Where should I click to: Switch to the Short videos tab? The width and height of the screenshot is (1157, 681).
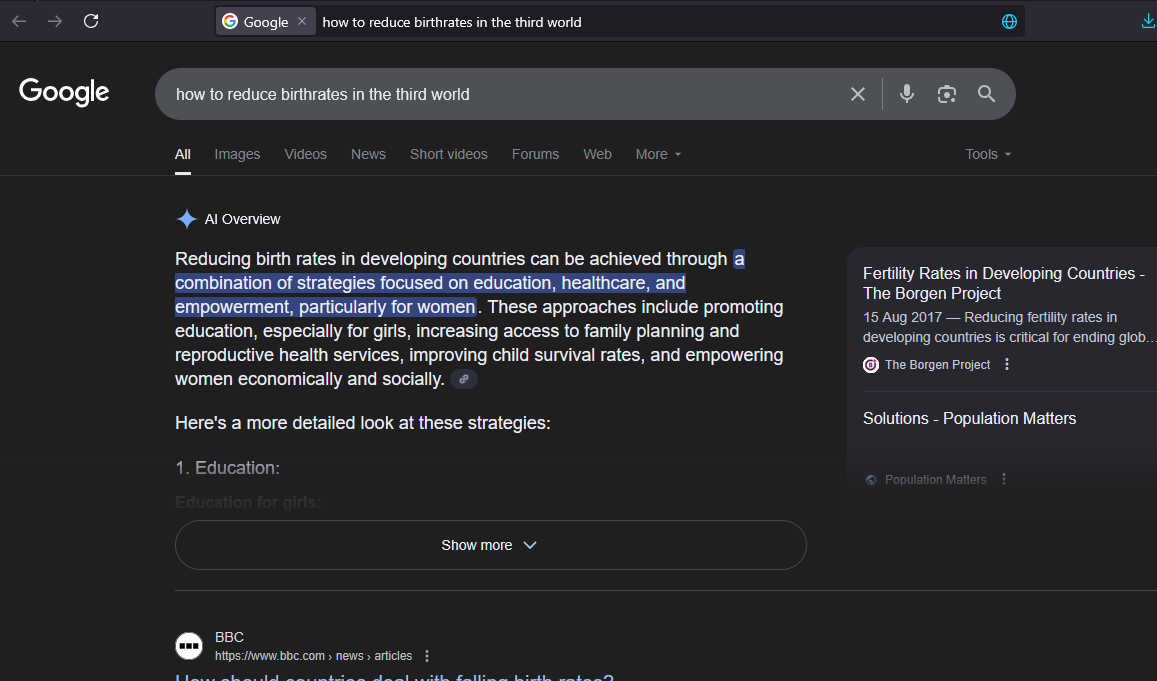click(449, 154)
